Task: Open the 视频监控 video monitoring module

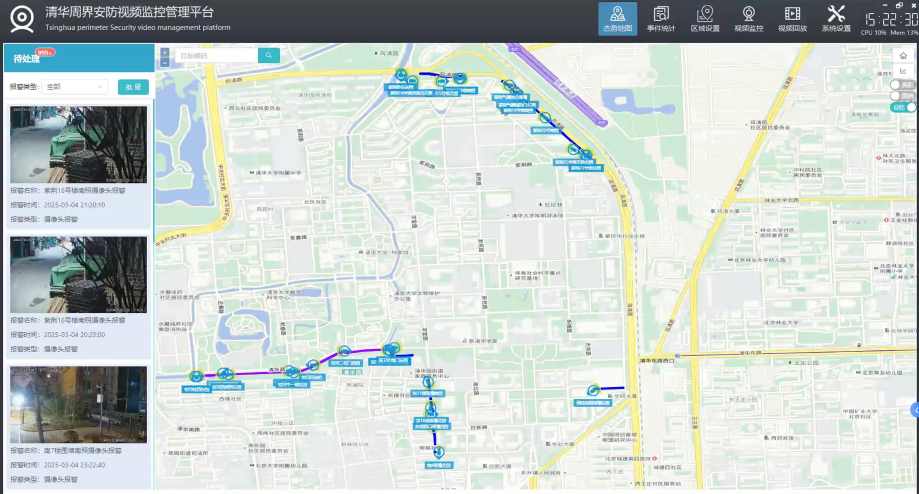Action: pos(748,19)
